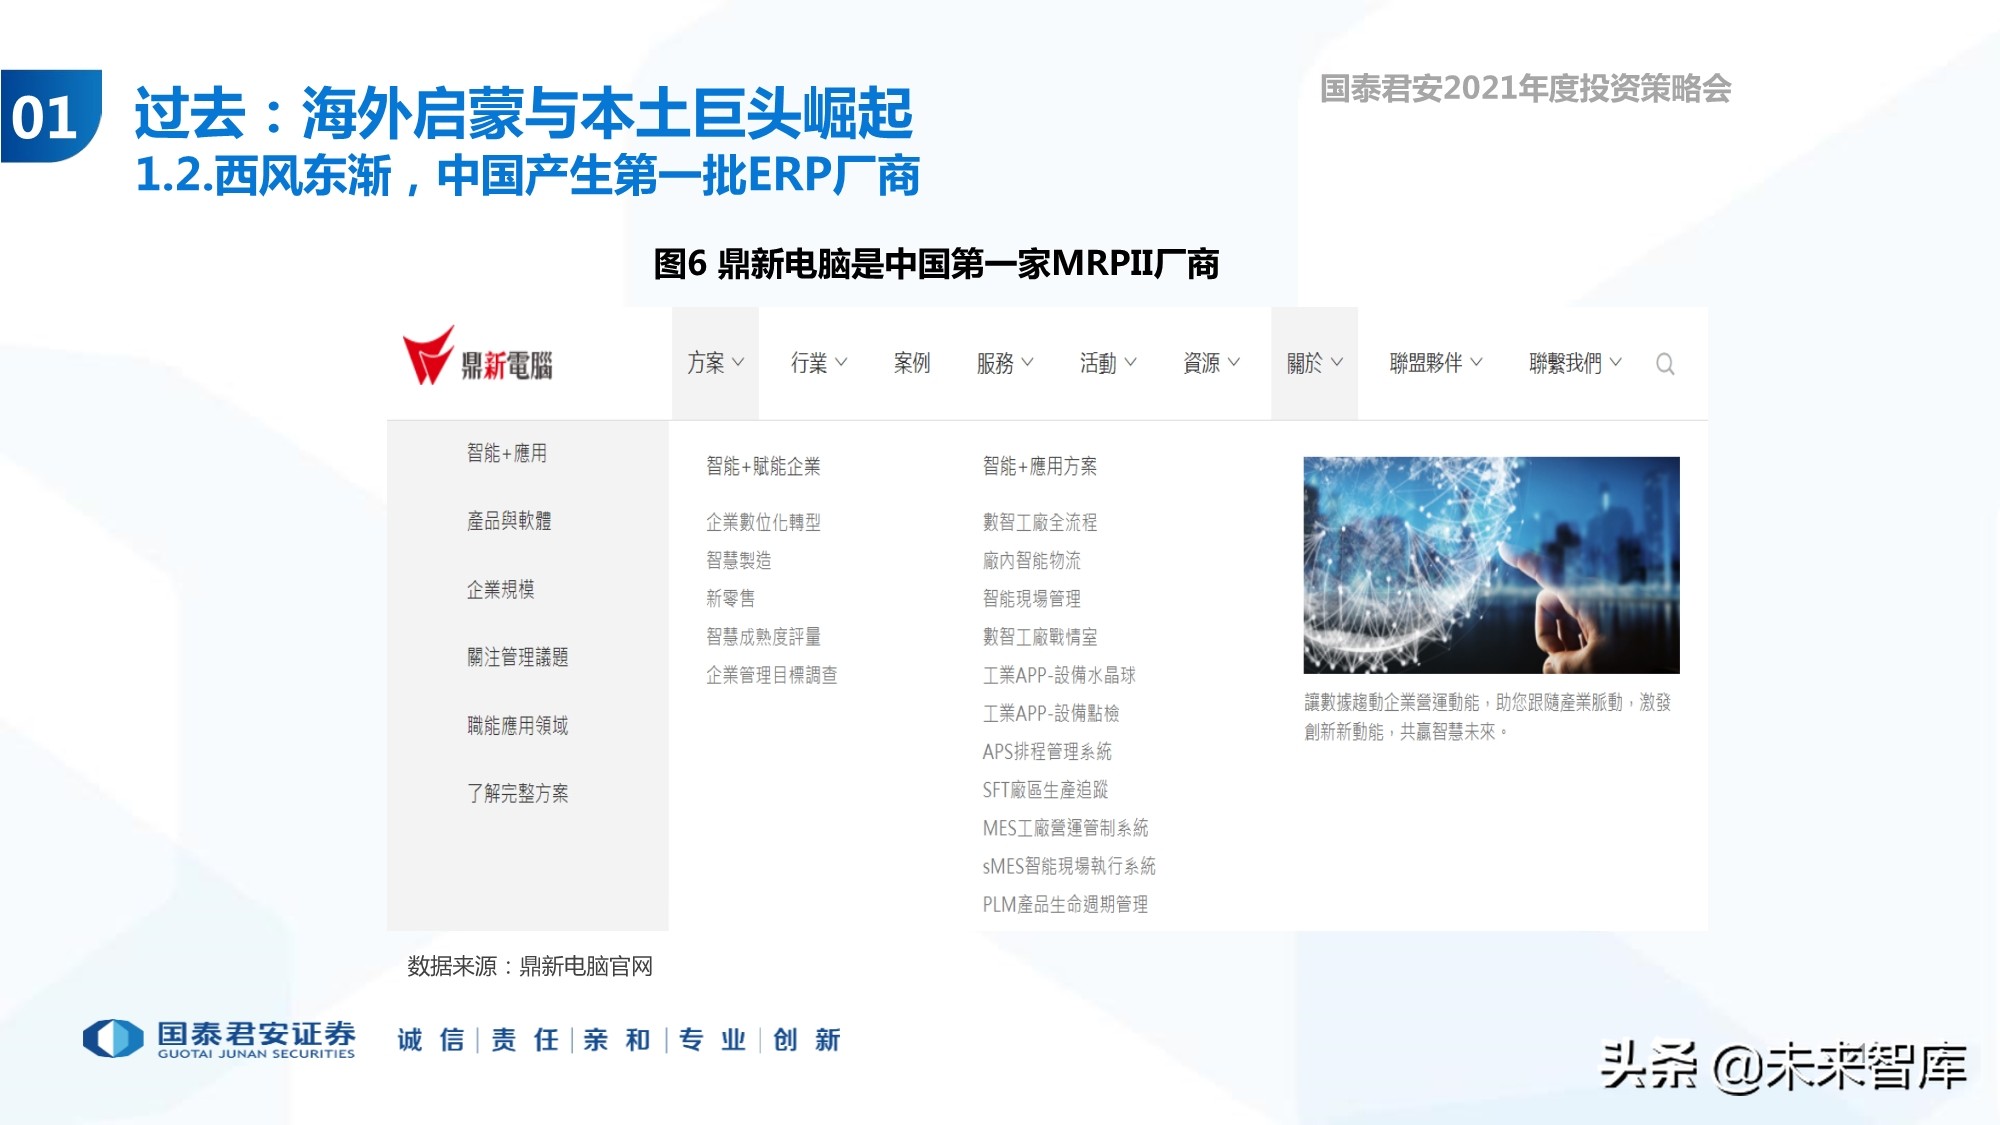Viewport: 2000px width, 1125px height.
Task: Open the APS排程管理系統 link
Action: pyautogui.click(x=1047, y=751)
